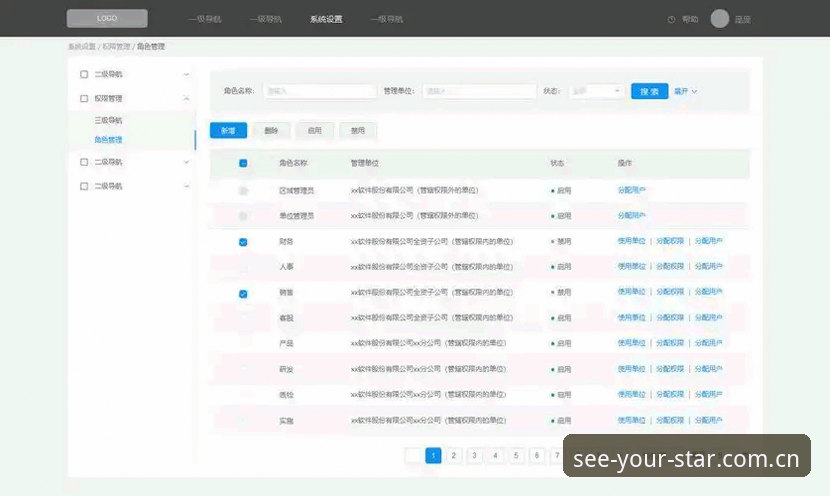Expand the bottom 二级导航 chevron in the sidebar
830x496 pixels.
pos(186,186)
